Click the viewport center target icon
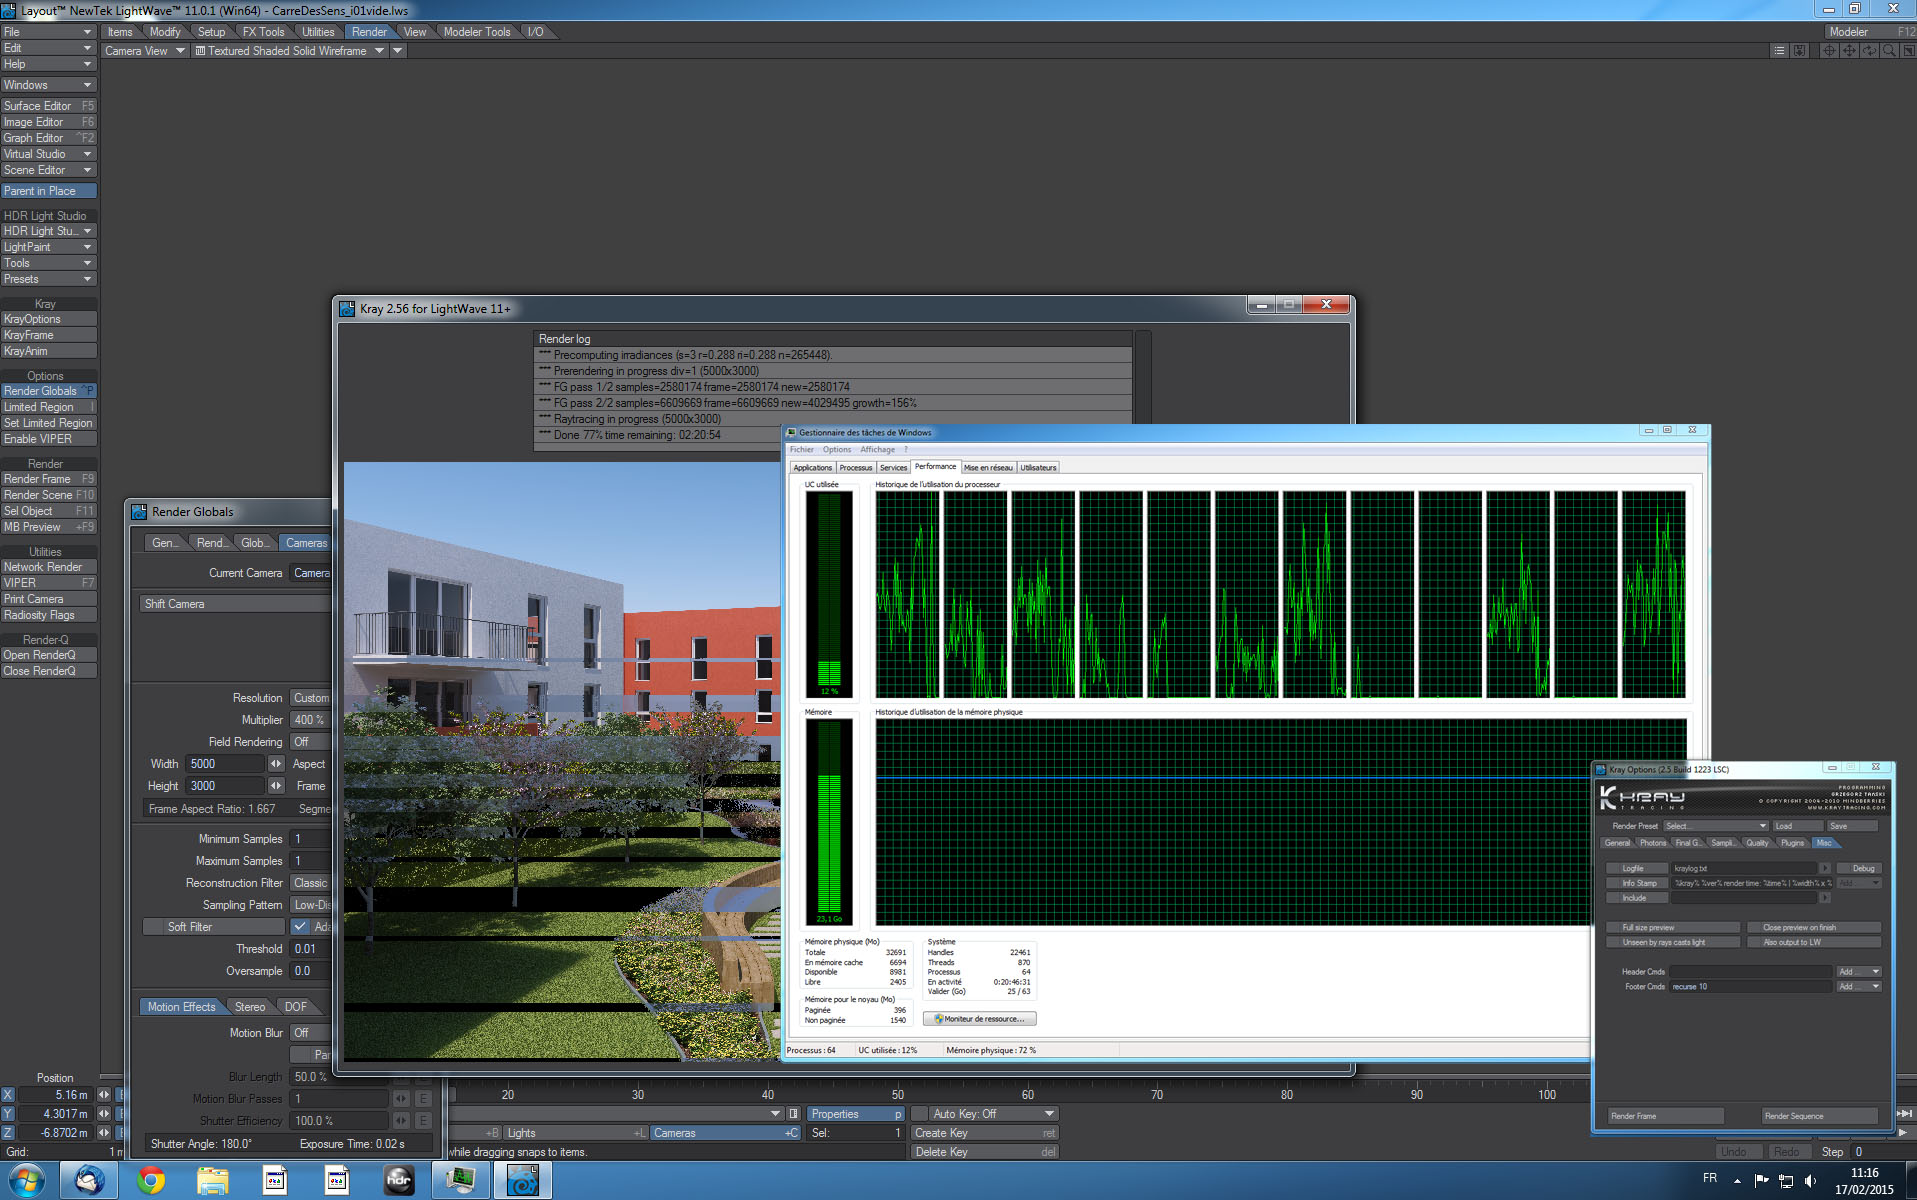 tap(1829, 51)
